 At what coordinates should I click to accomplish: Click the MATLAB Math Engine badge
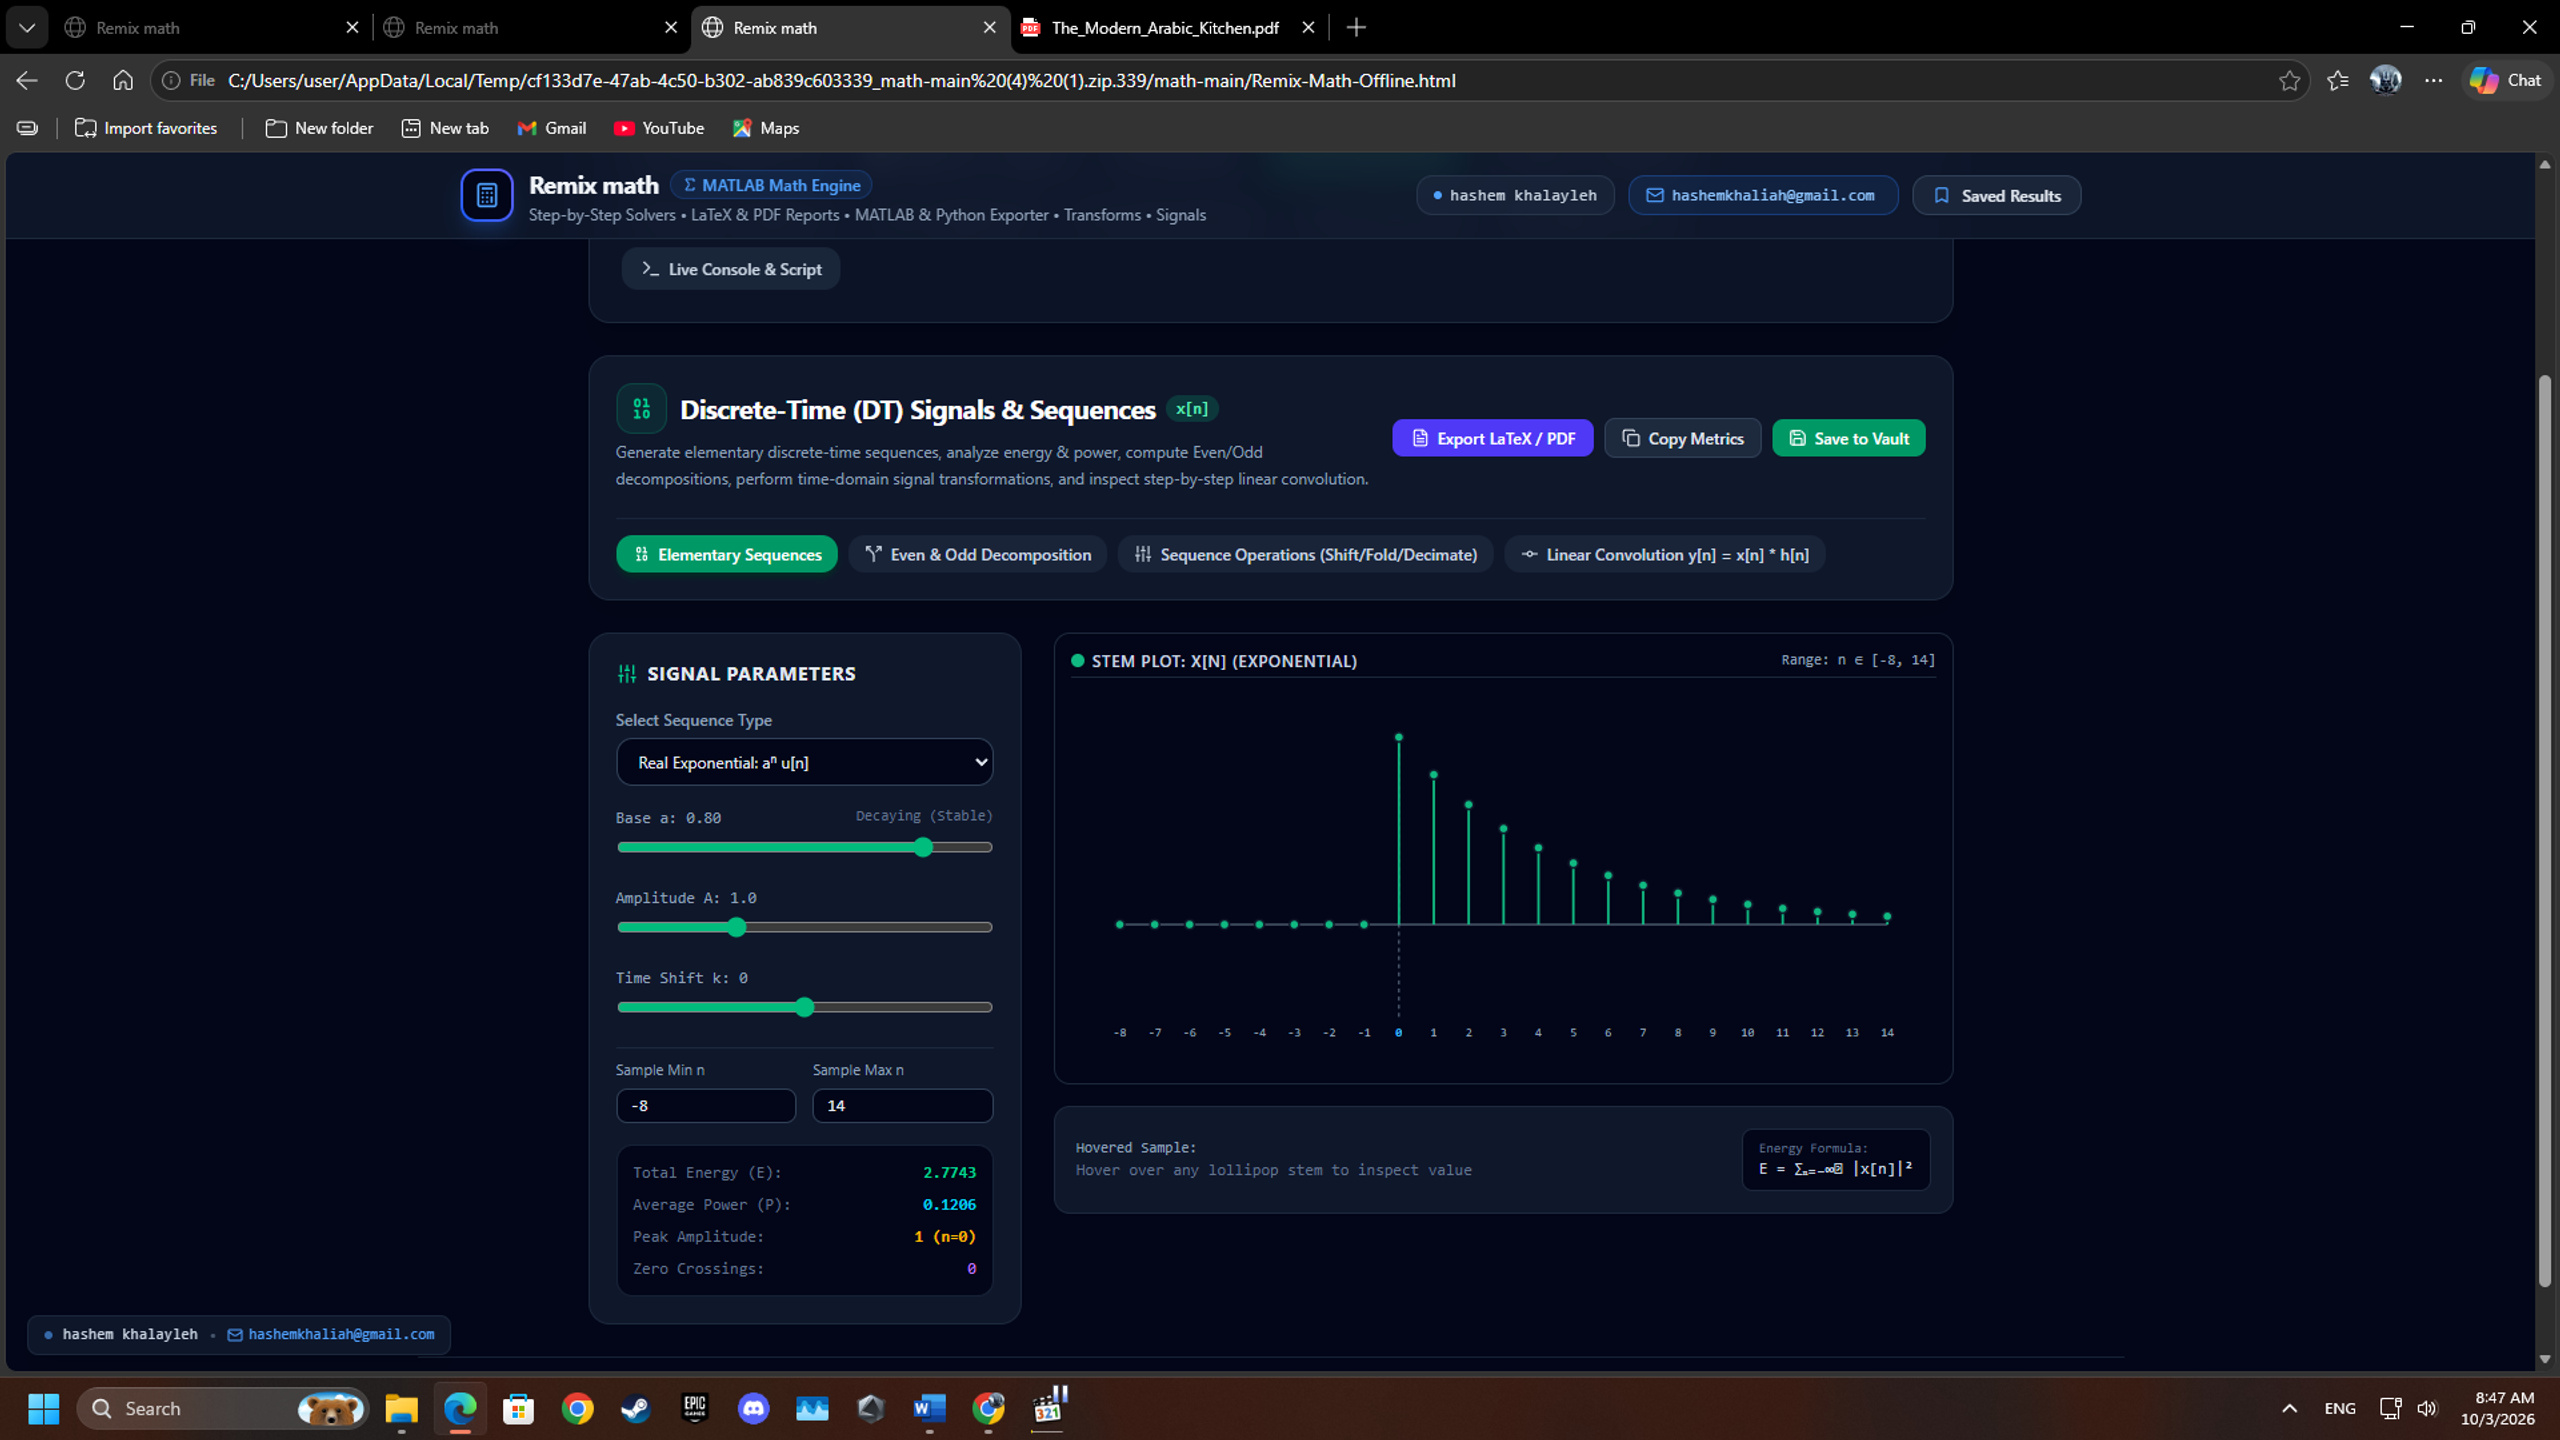point(771,185)
